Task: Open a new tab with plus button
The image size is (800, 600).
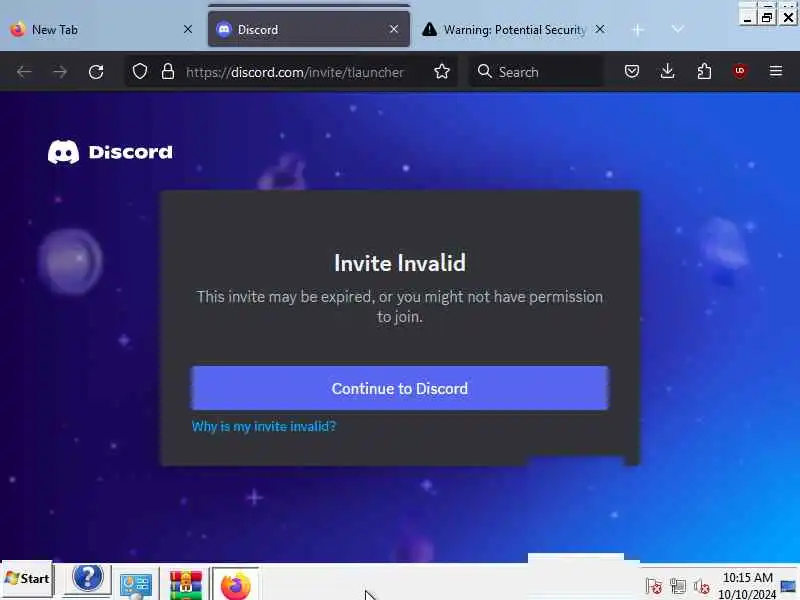Action: click(x=637, y=30)
